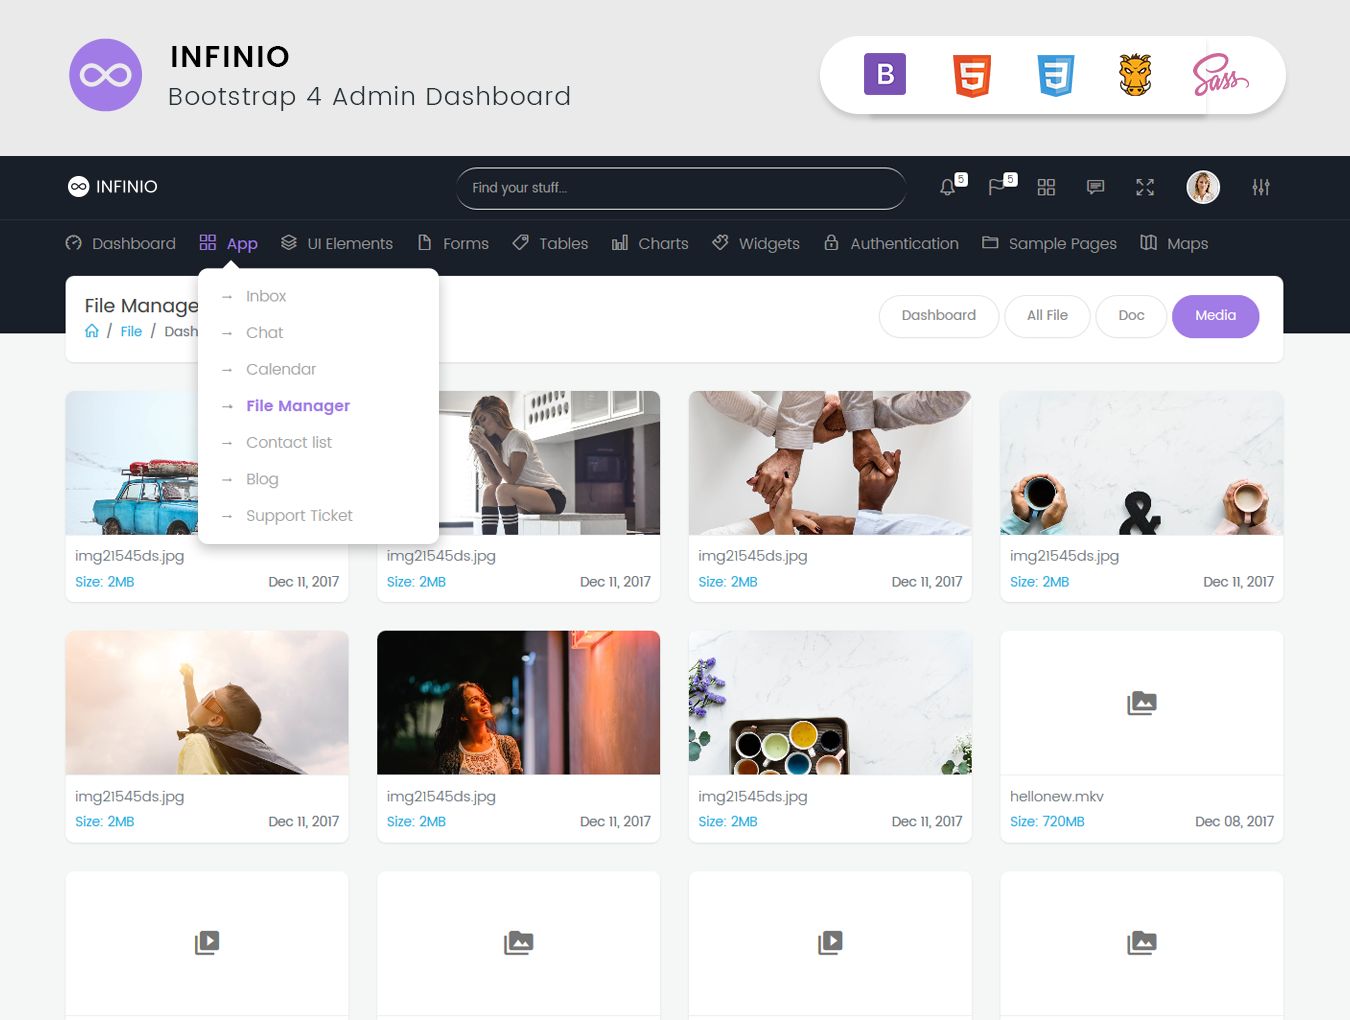1350x1020 pixels.
Task: Click the CSS3 shield icon
Action: [x=1055, y=75]
